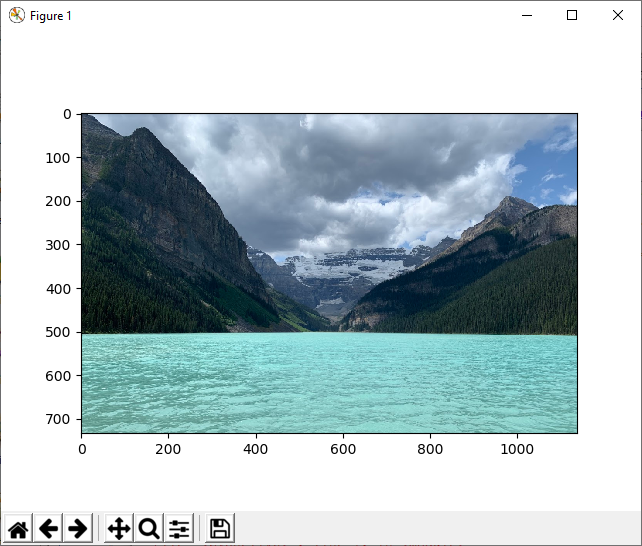The width and height of the screenshot is (642, 546).
Task: Click y-axis tick label 500
Action: [x=58, y=332]
